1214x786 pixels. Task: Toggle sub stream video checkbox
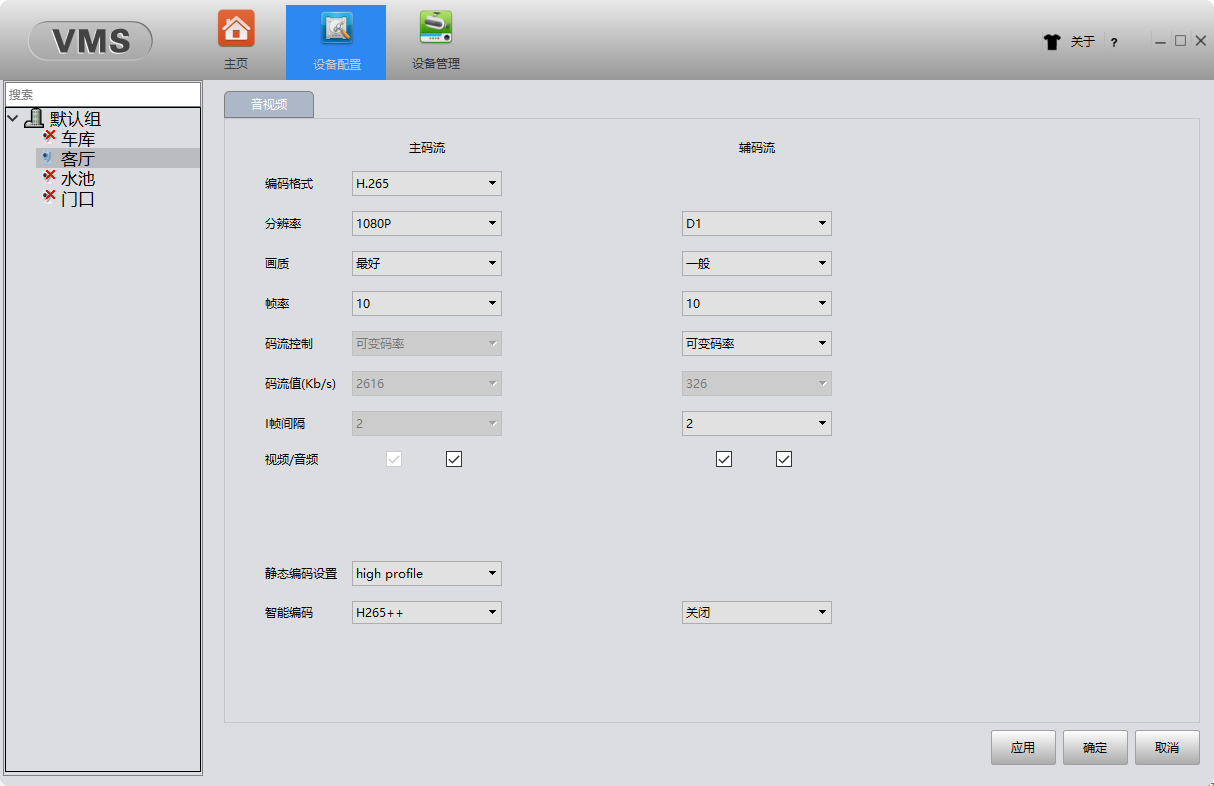point(724,459)
